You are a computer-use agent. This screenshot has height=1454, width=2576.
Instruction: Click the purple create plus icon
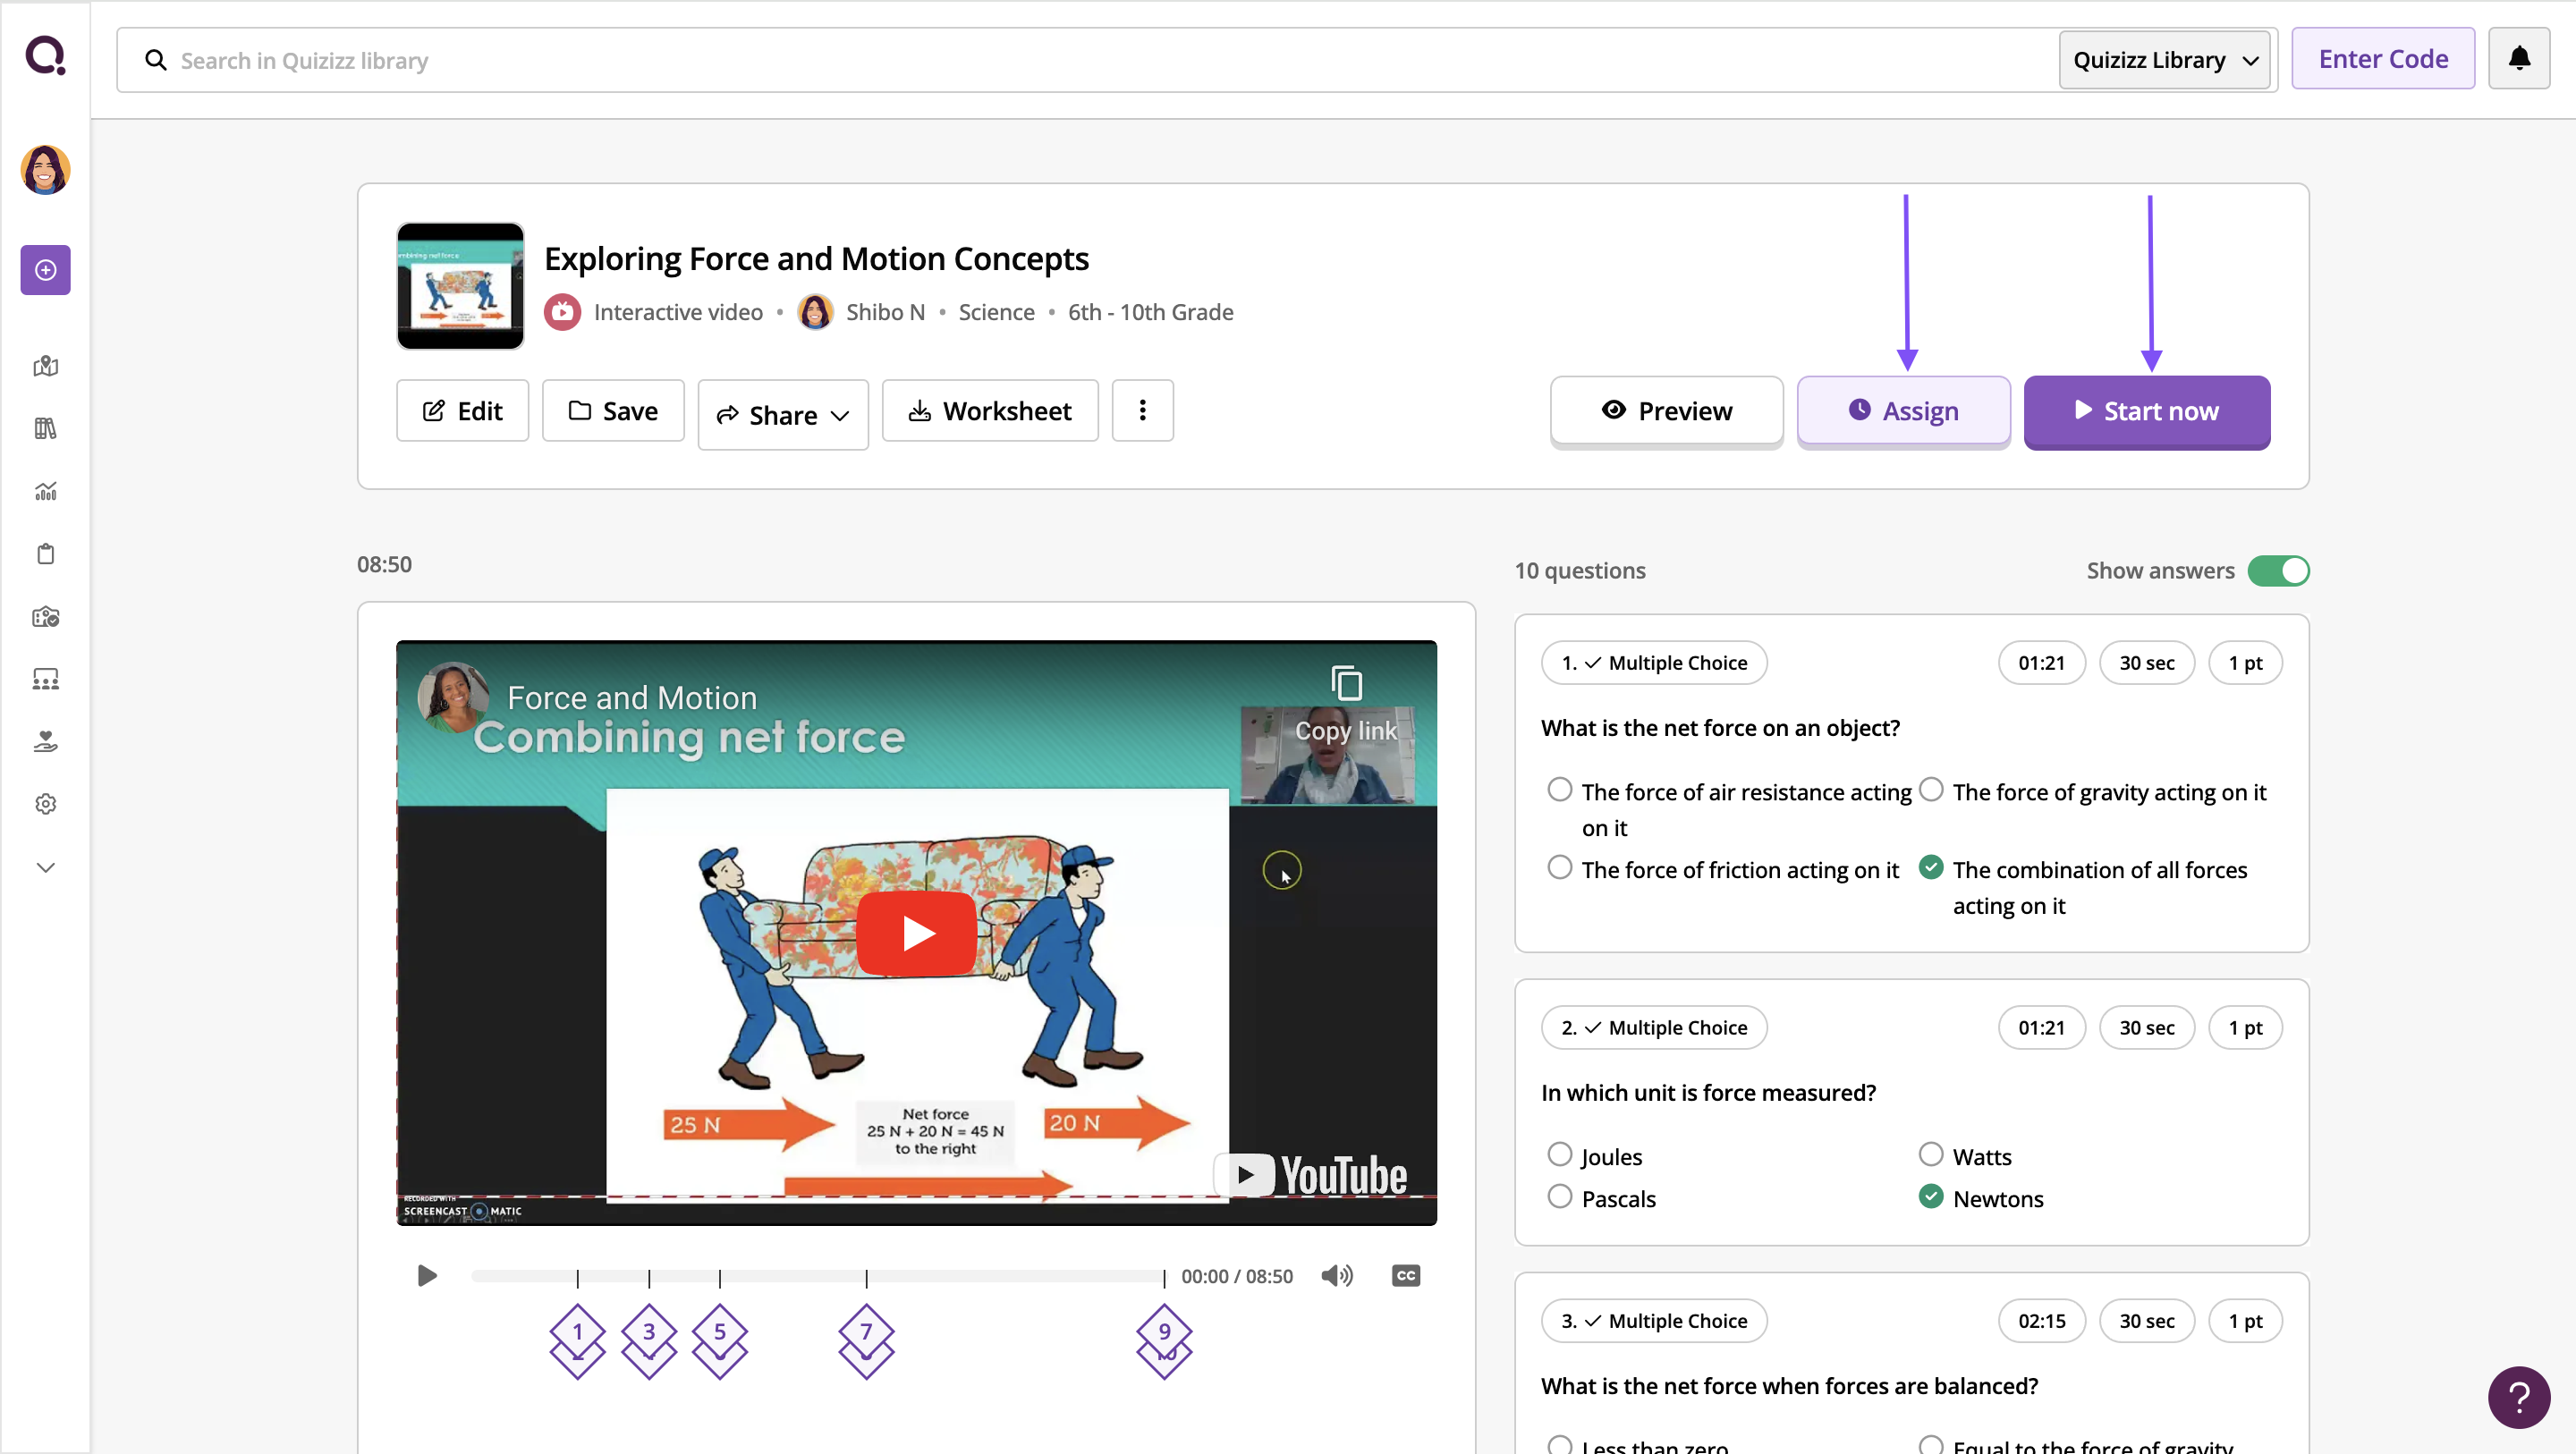[45, 270]
